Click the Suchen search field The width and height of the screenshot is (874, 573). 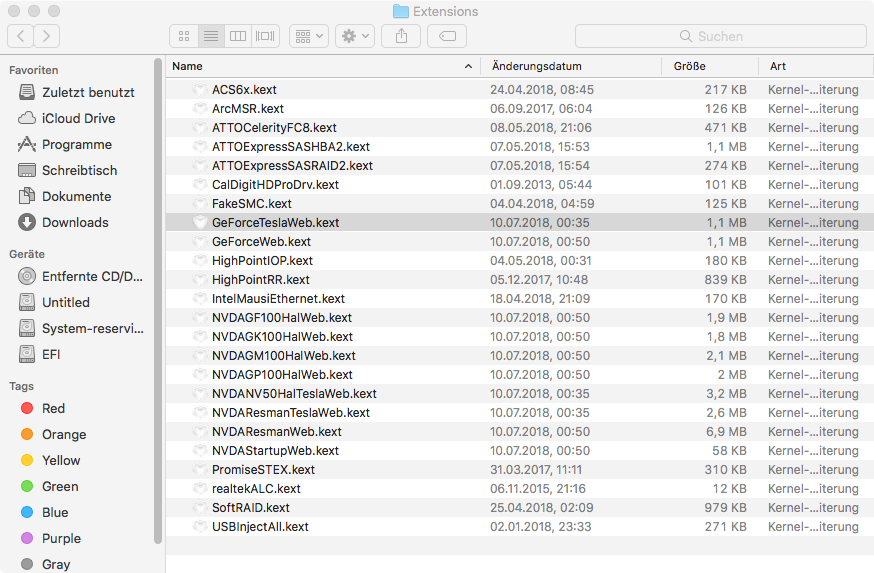pos(721,36)
